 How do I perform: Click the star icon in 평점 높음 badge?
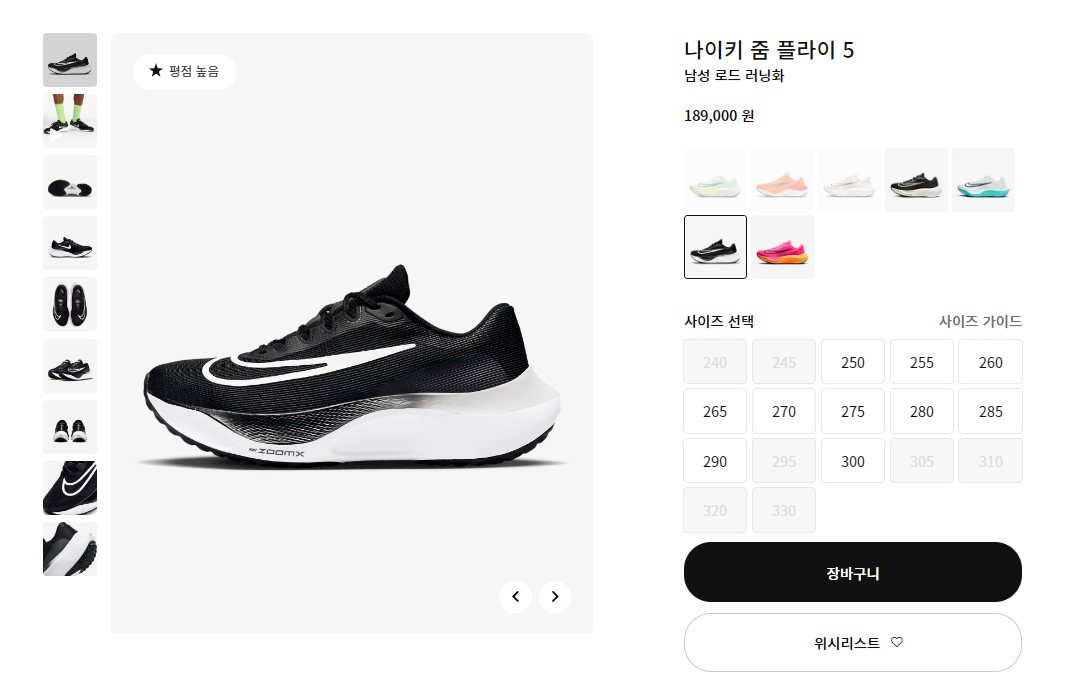[156, 70]
